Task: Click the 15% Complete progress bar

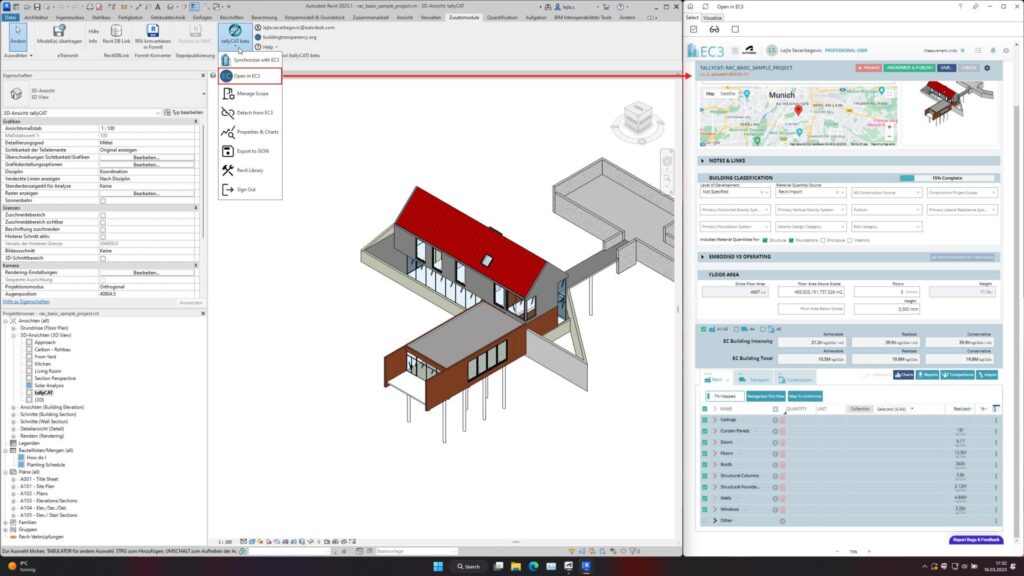Action: point(947,178)
